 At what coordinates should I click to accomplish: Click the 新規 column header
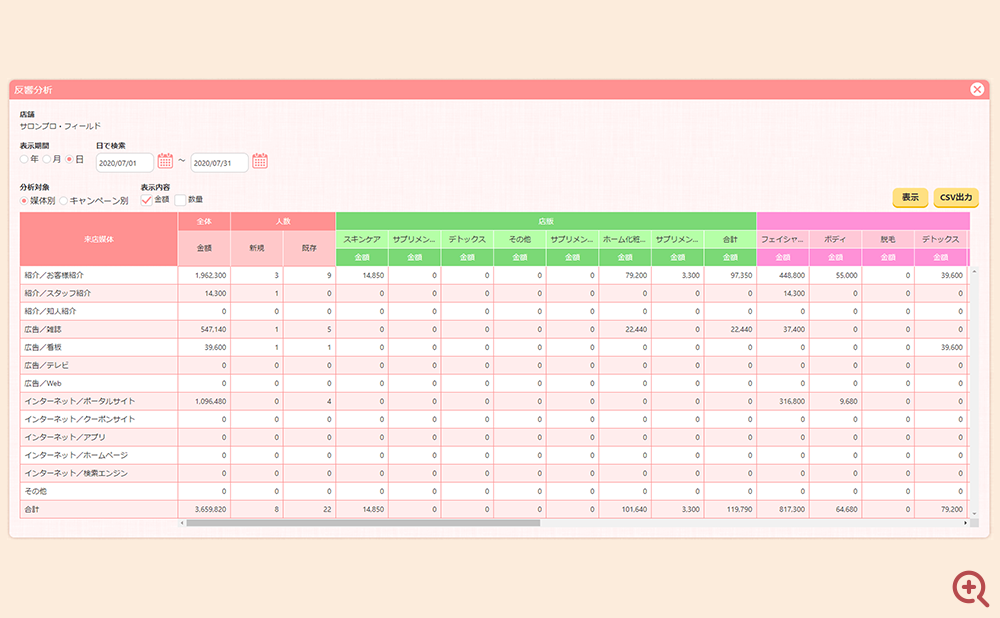(x=257, y=248)
